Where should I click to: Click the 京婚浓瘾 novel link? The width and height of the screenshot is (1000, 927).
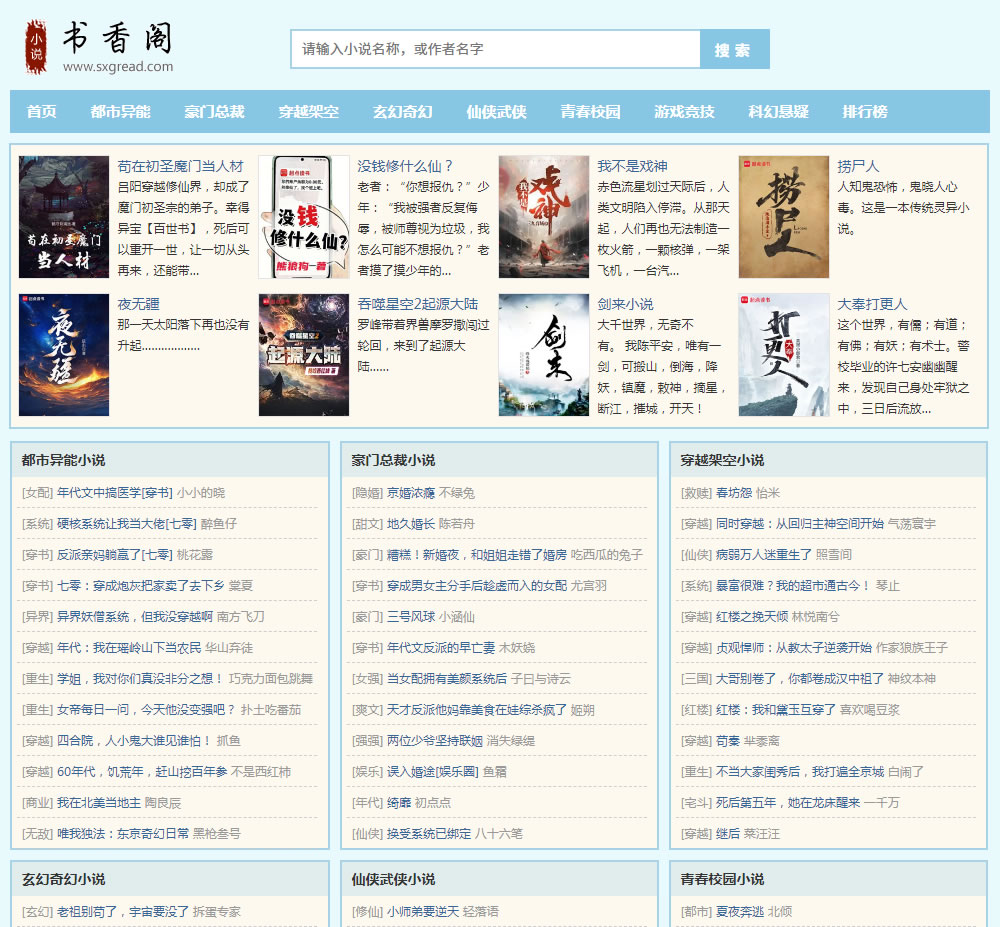tap(411, 493)
